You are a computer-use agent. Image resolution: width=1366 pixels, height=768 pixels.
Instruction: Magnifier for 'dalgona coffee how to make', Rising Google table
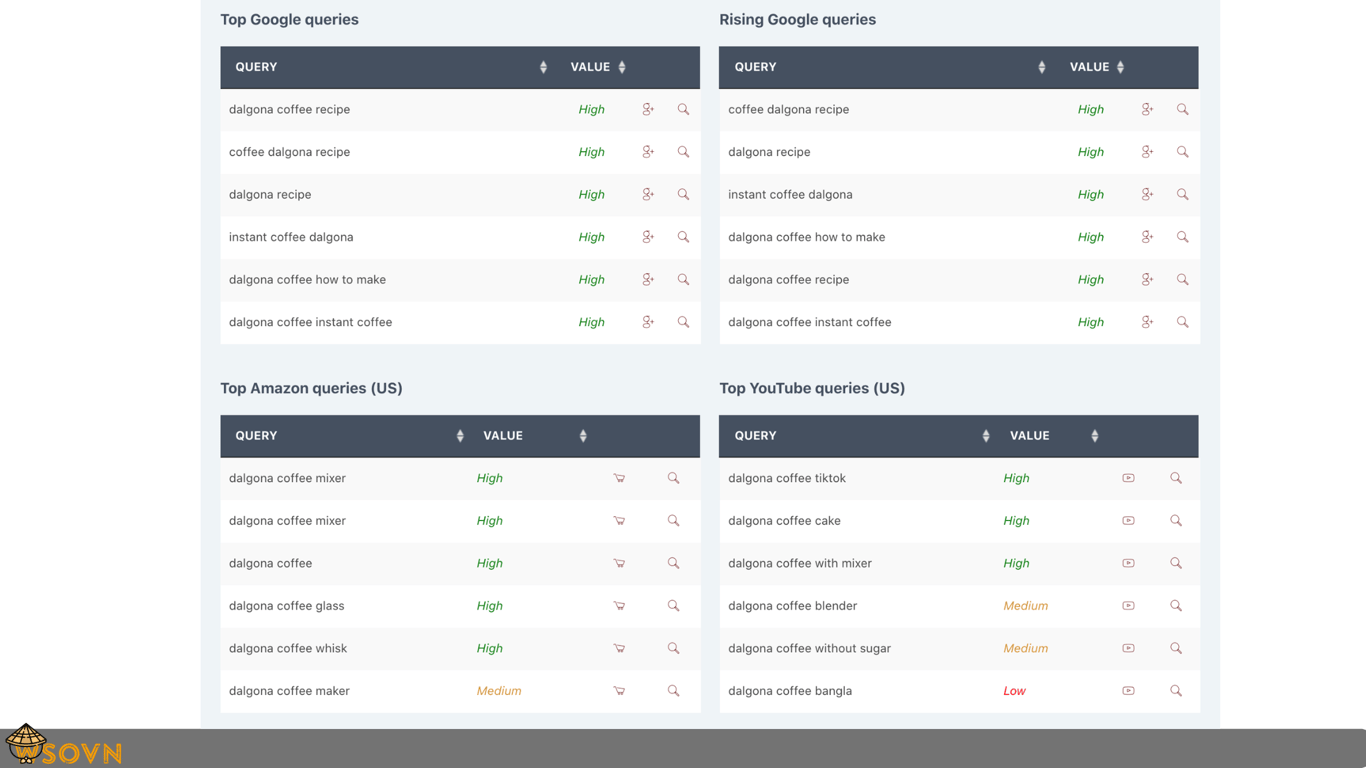click(x=1182, y=237)
